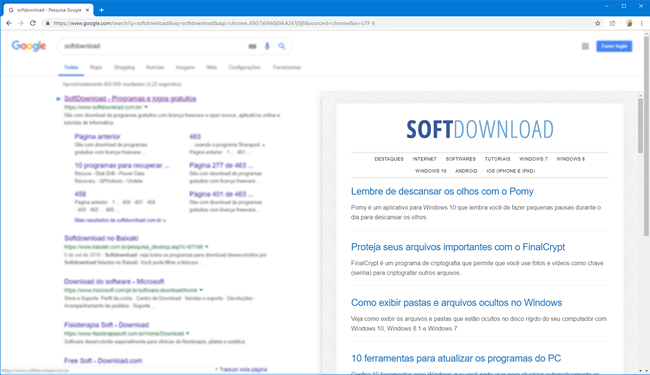Open the Chrome profile avatar
The height and width of the screenshot is (375, 650).
629,23
